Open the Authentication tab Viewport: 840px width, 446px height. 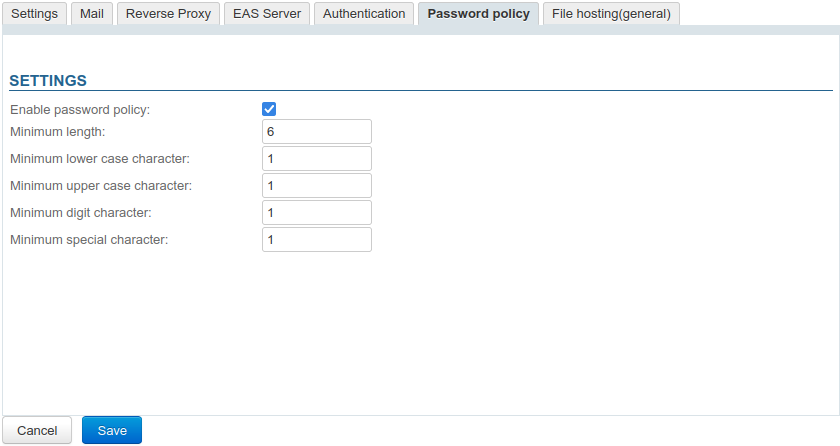tap(364, 14)
